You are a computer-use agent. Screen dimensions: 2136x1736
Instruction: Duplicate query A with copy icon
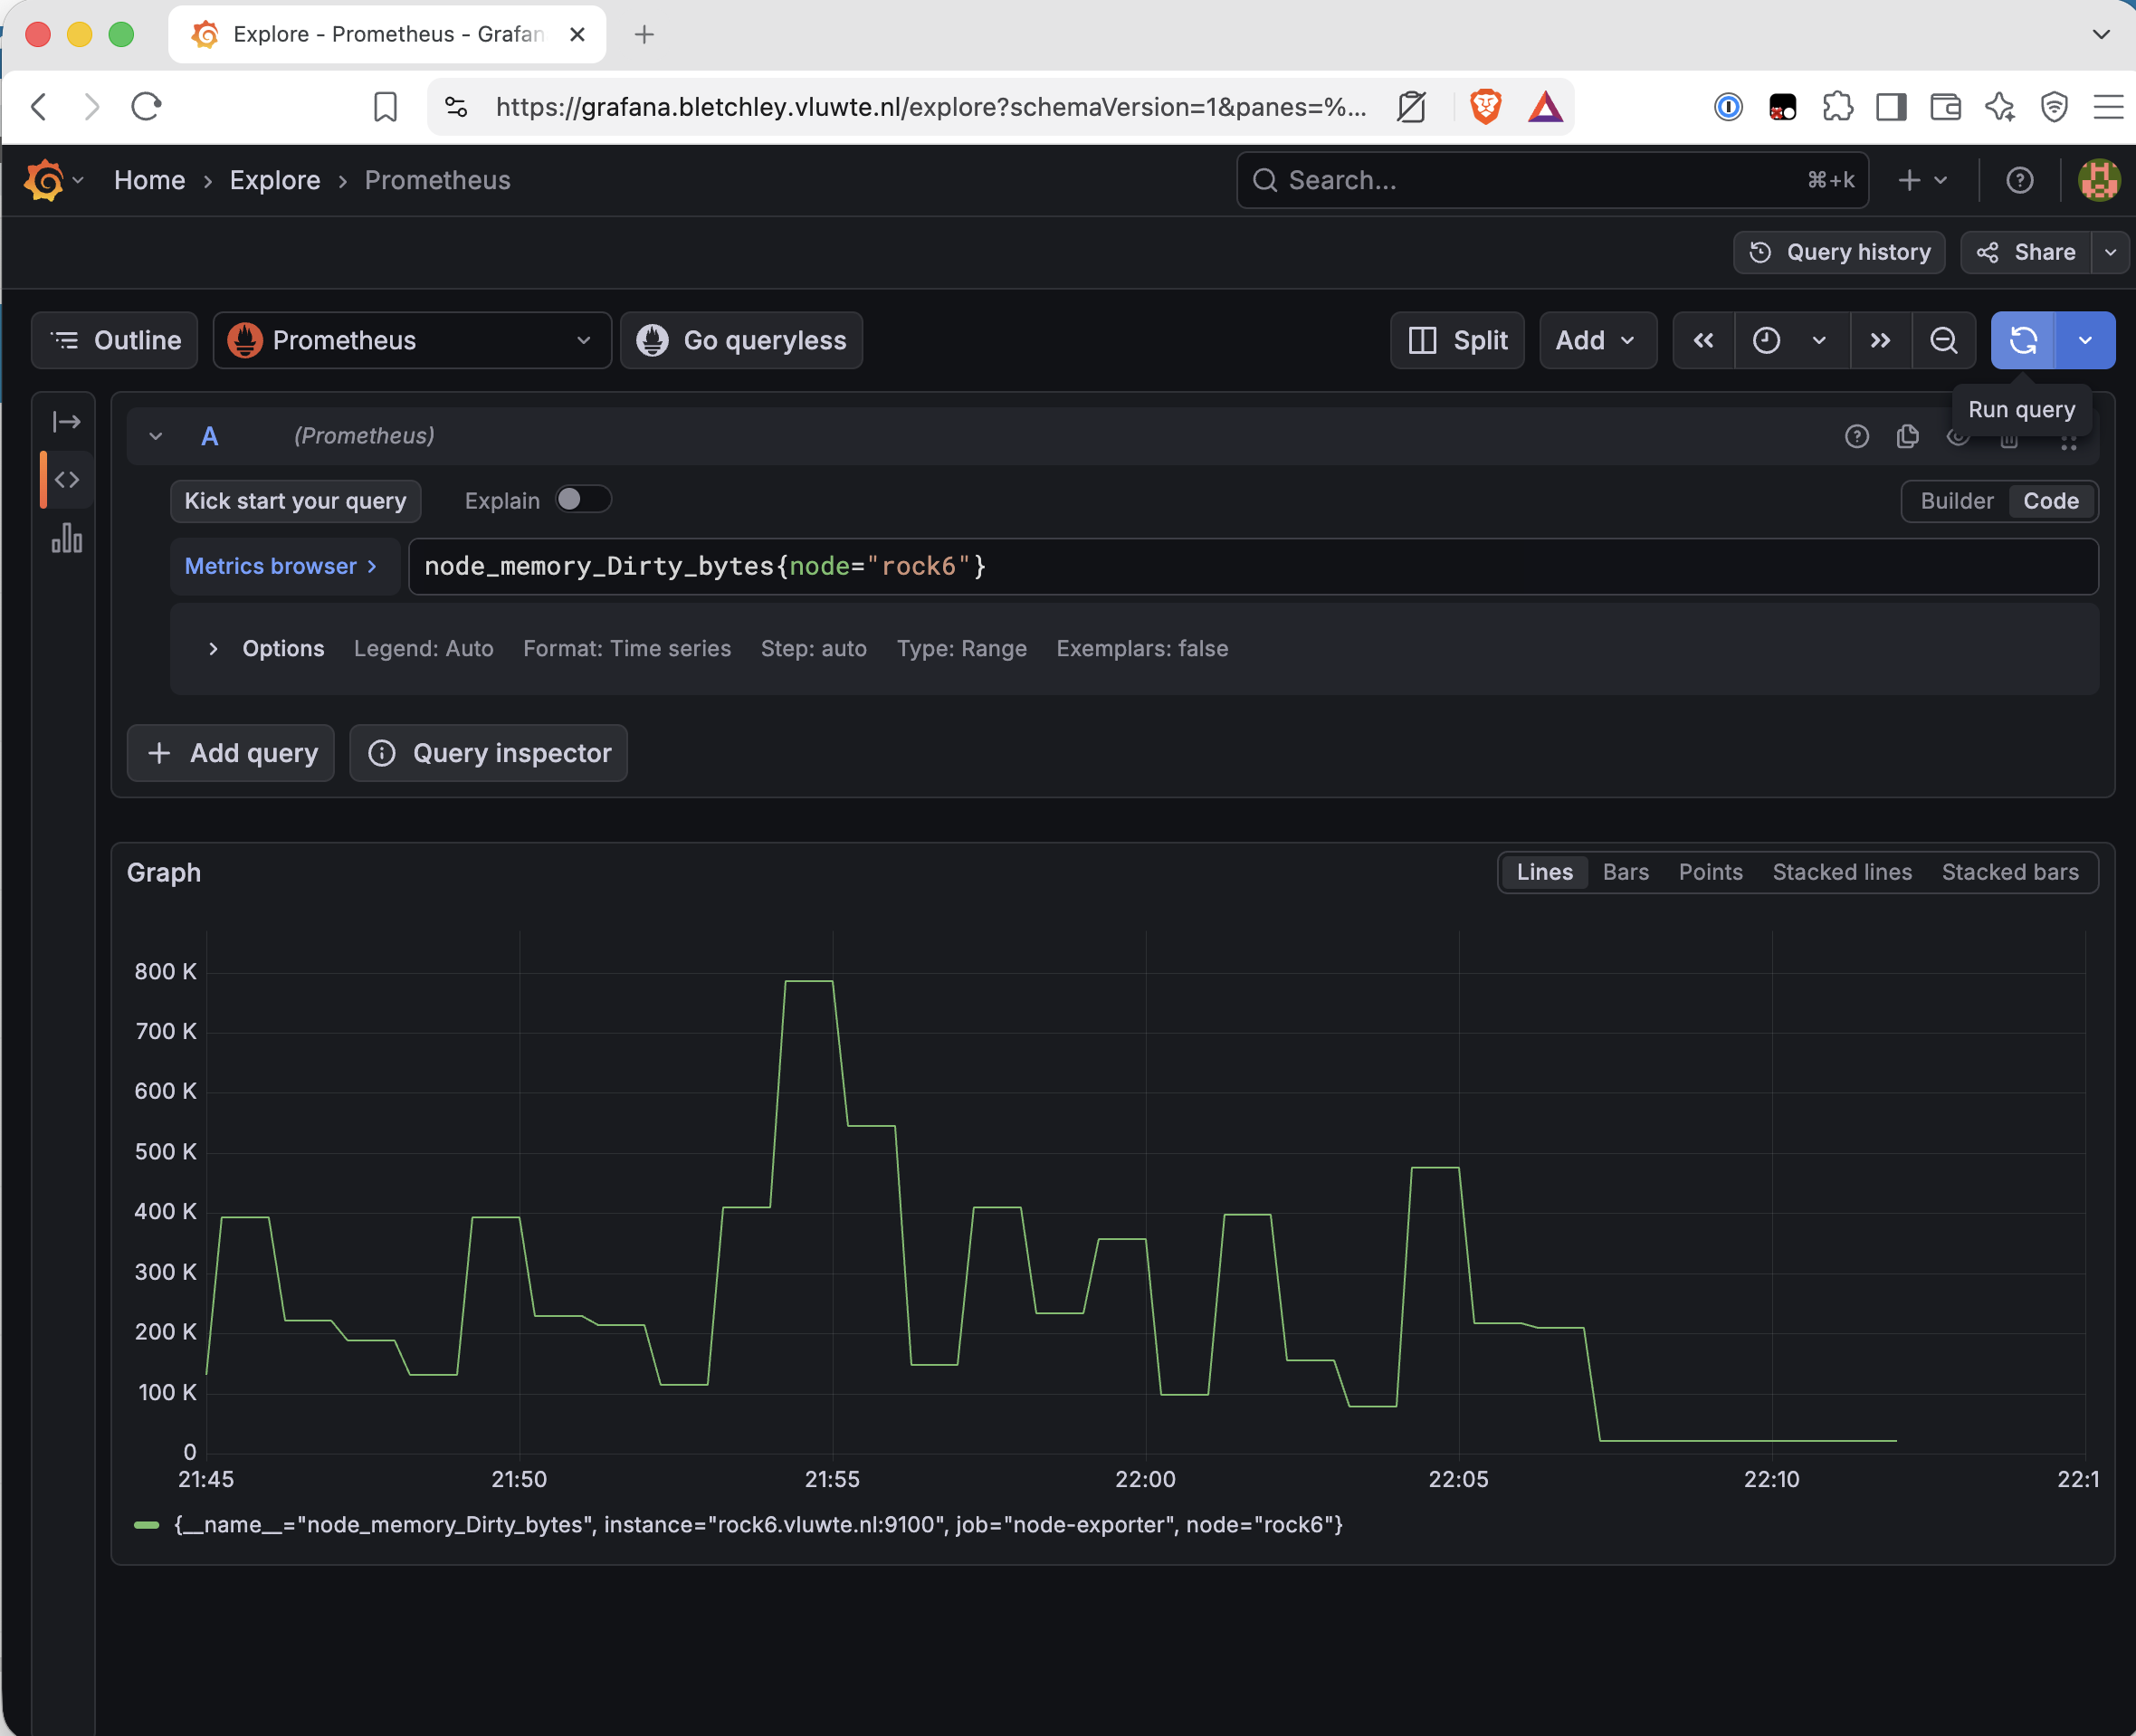point(1907,436)
